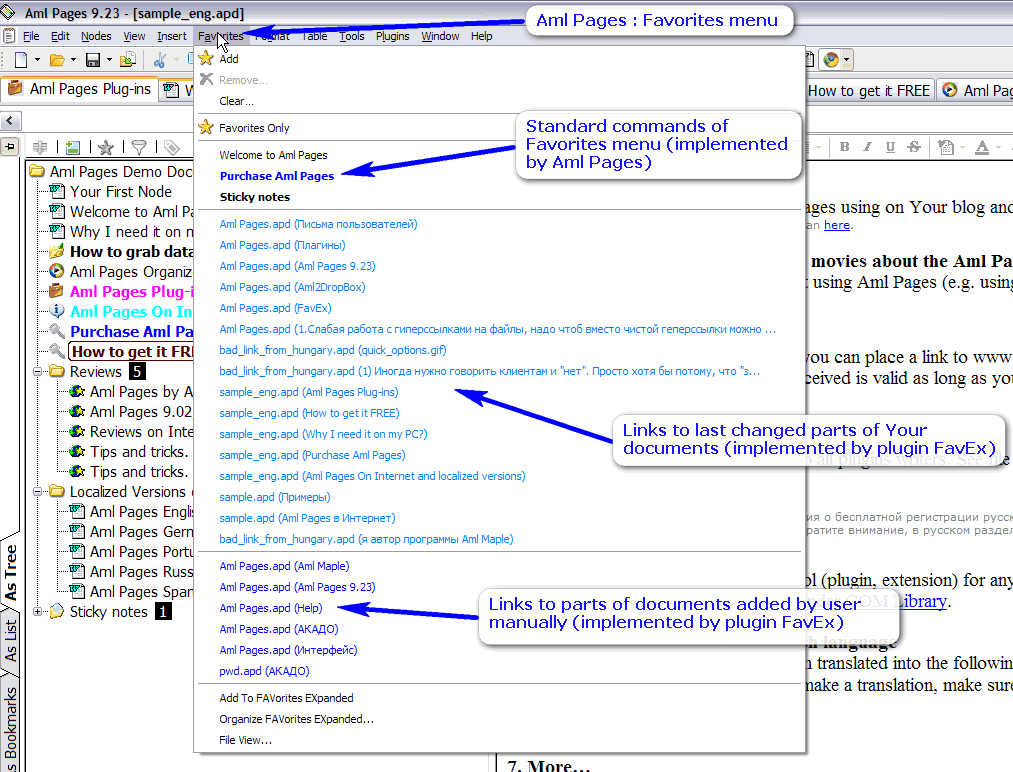Open the Nodes menu
Viewport: 1013px width, 772px height.
pyautogui.click(x=96, y=36)
